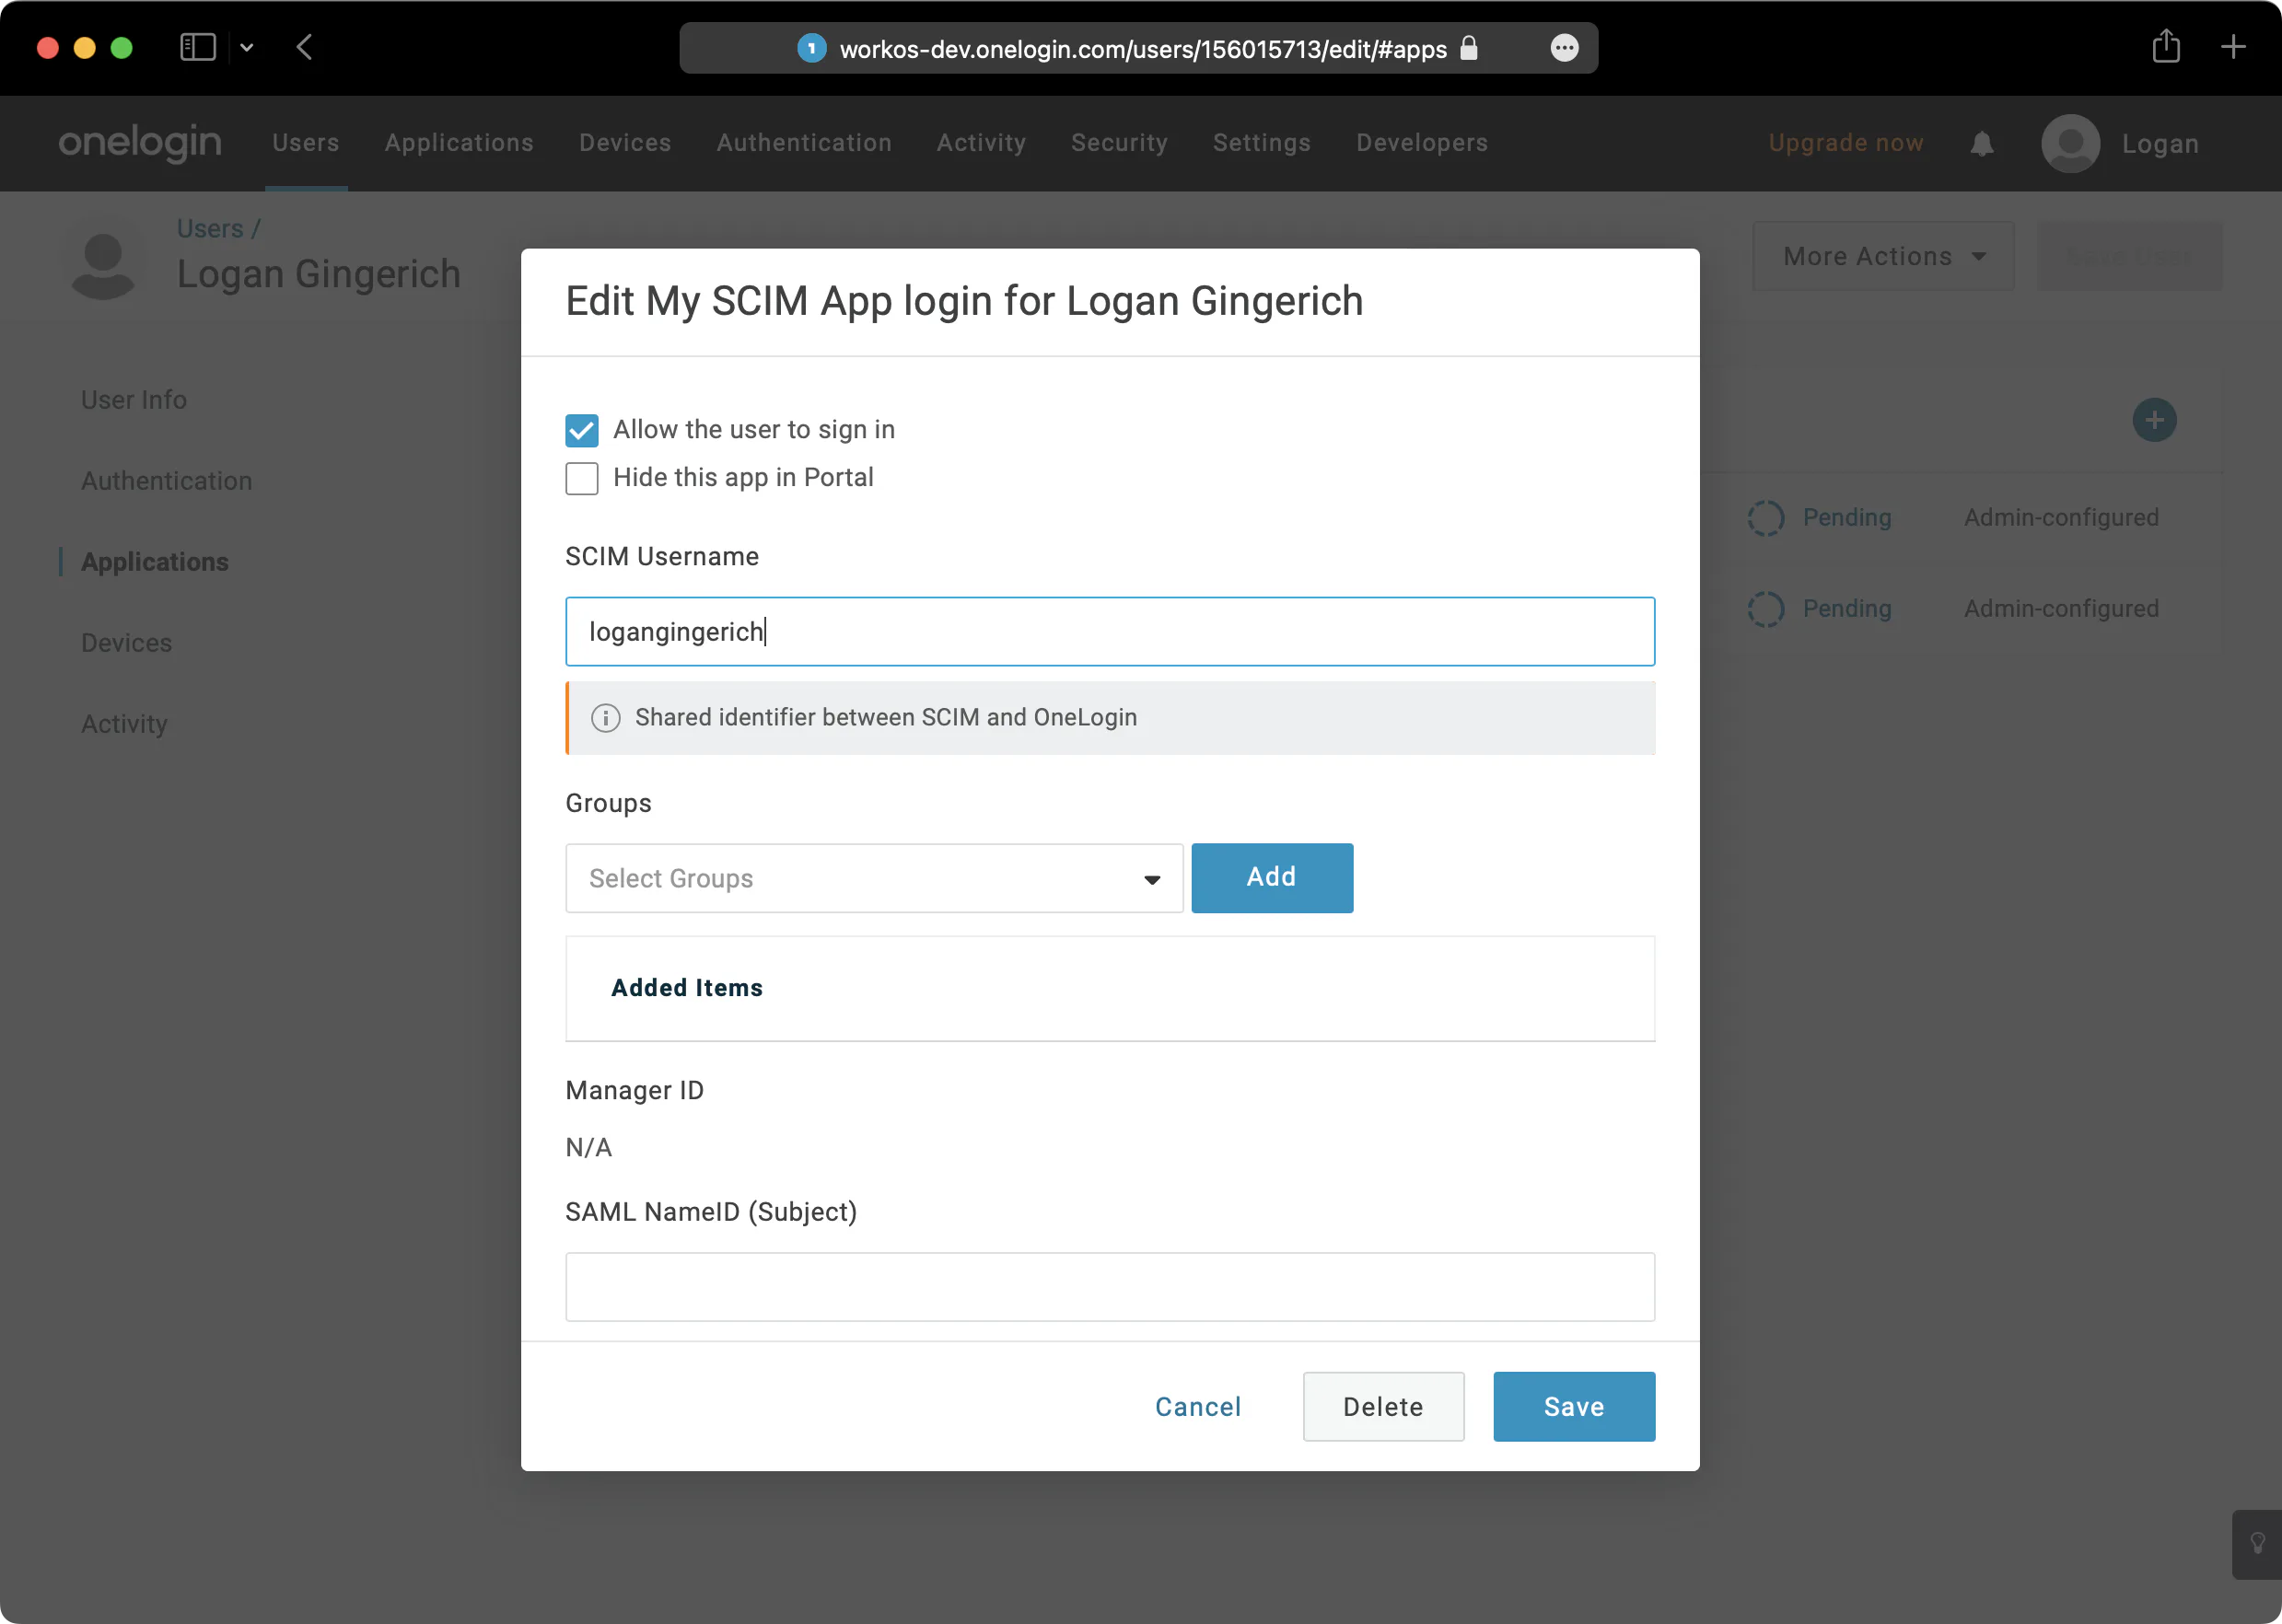Click the browser back arrow
The width and height of the screenshot is (2282, 1624).
click(x=306, y=47)
